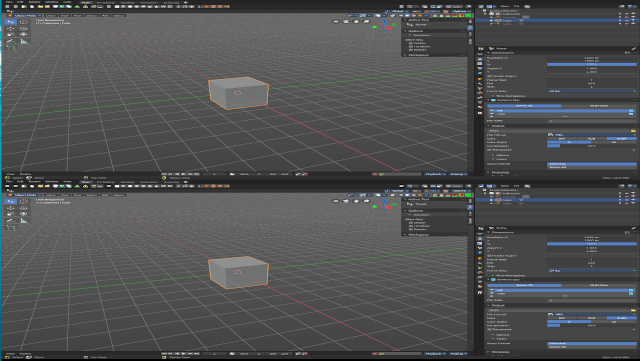Open the Playback dropdown in top timeline
Screen dimensions: 640x361
coord(435,174)
